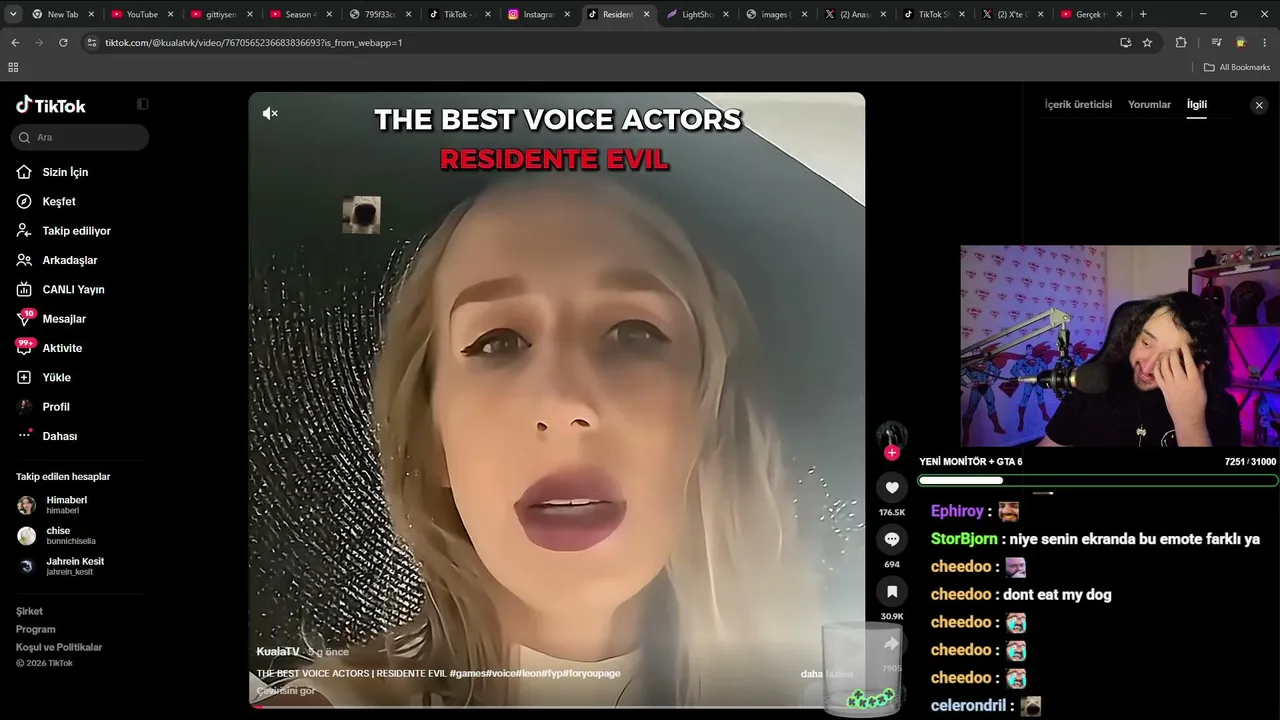Open Yükle upload page
This screenshot has height=720, width=1280.
click(x=56, y=377)
